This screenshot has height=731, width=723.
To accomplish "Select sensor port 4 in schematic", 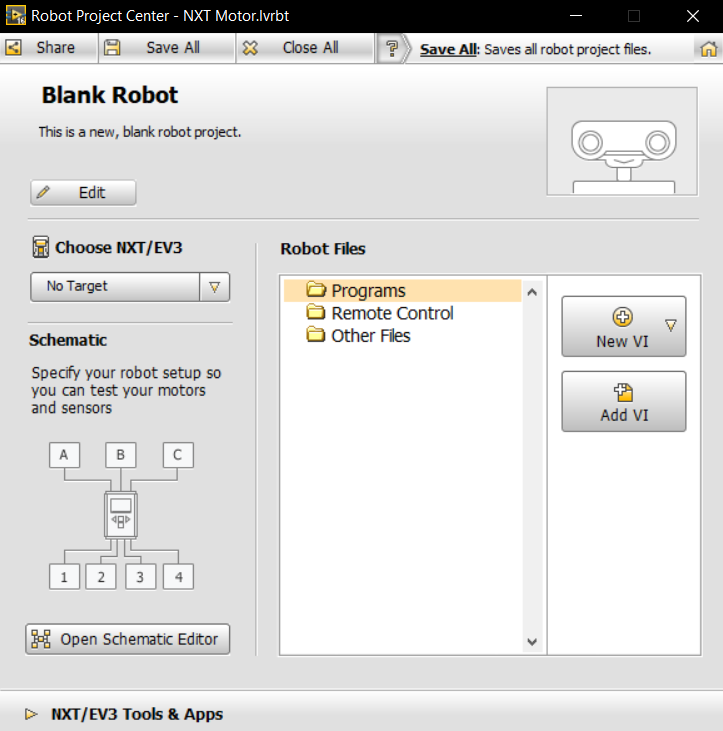I will point(178,577).
